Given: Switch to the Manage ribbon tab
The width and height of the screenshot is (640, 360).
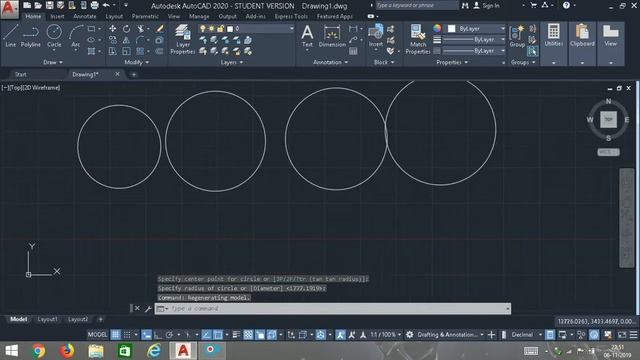Looking at the screenshot, I should point(199,16).
